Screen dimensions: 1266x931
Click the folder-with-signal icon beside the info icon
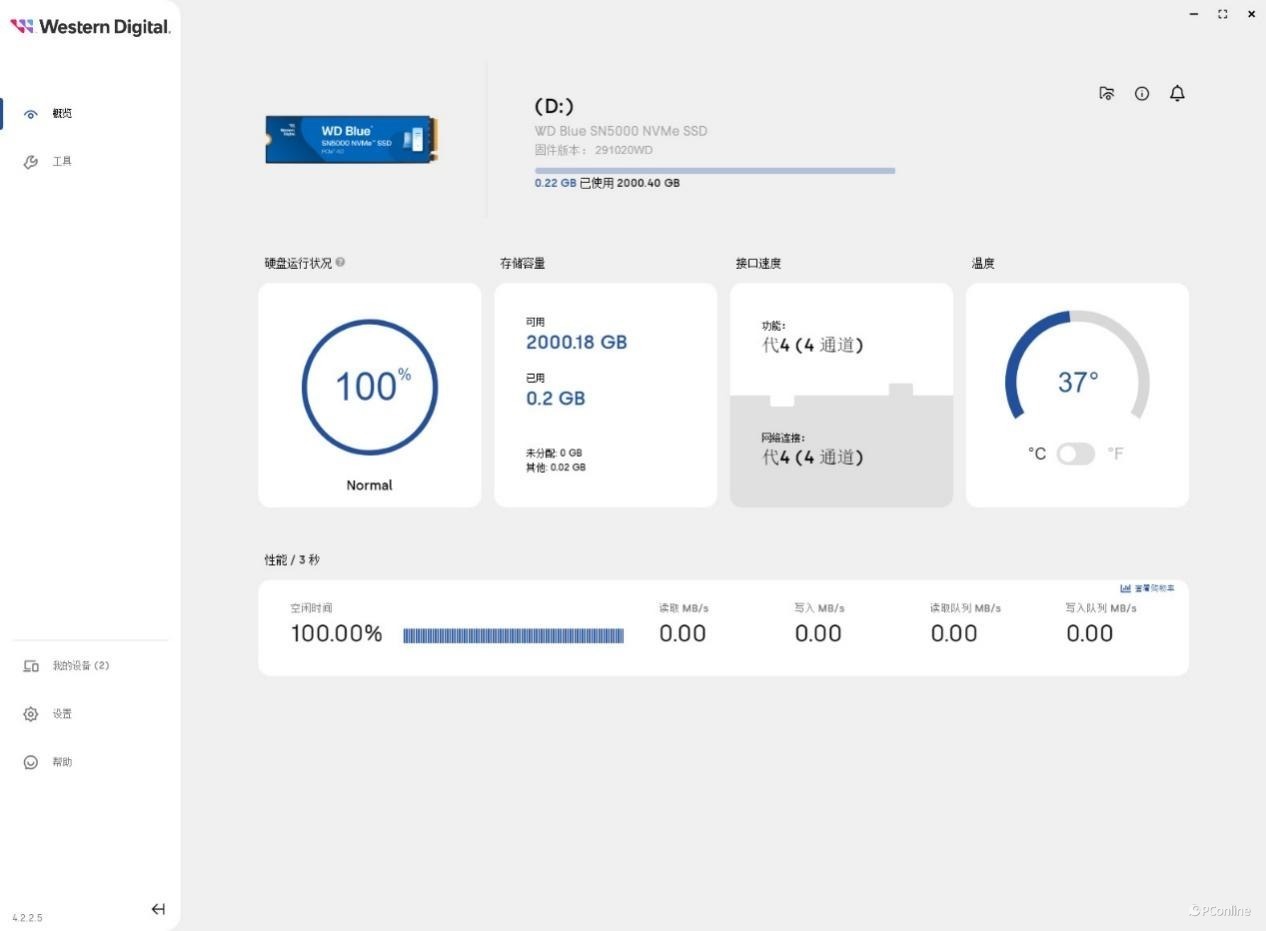point(1107,93)
